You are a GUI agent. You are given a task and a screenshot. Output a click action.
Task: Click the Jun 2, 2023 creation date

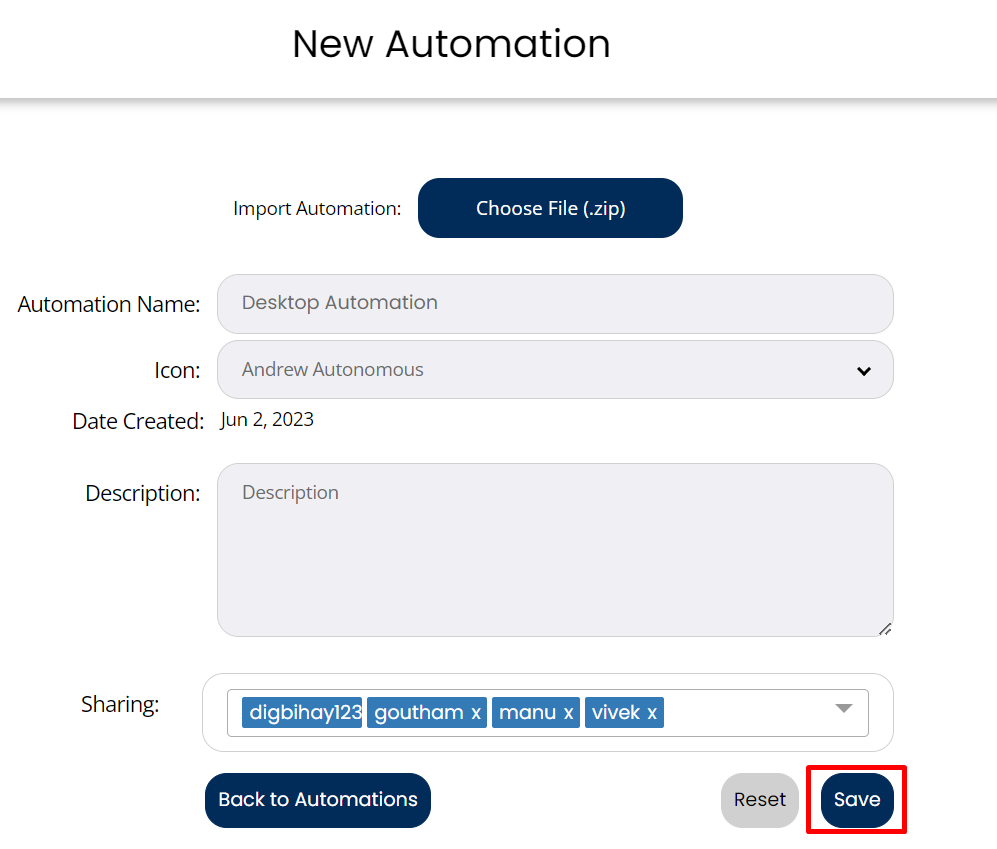pos(267,420)
